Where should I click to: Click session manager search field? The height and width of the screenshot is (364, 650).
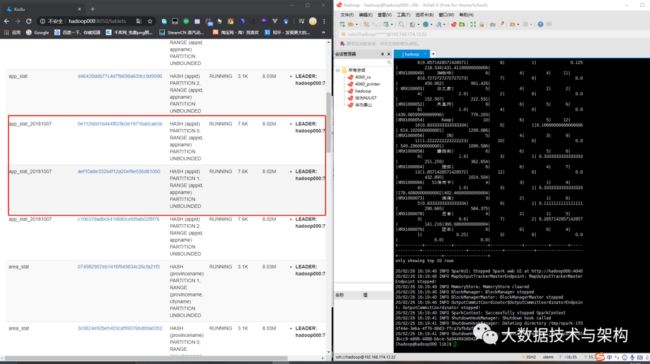363,62
